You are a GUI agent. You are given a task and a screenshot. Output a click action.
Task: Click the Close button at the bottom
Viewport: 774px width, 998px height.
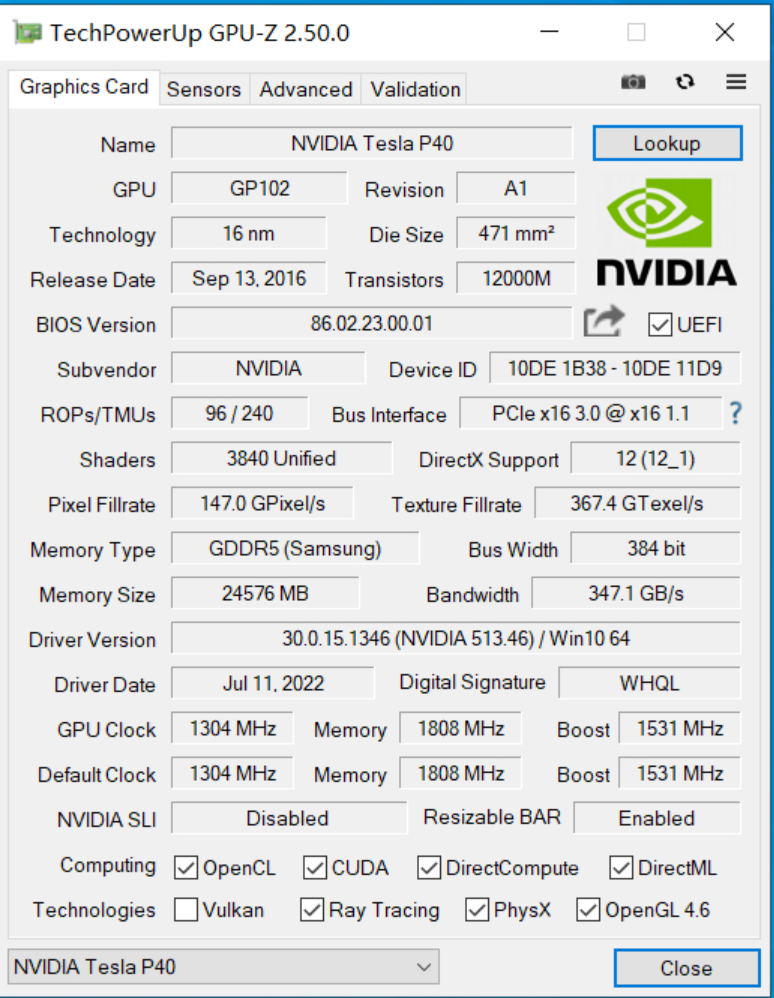tap(686, 968)
